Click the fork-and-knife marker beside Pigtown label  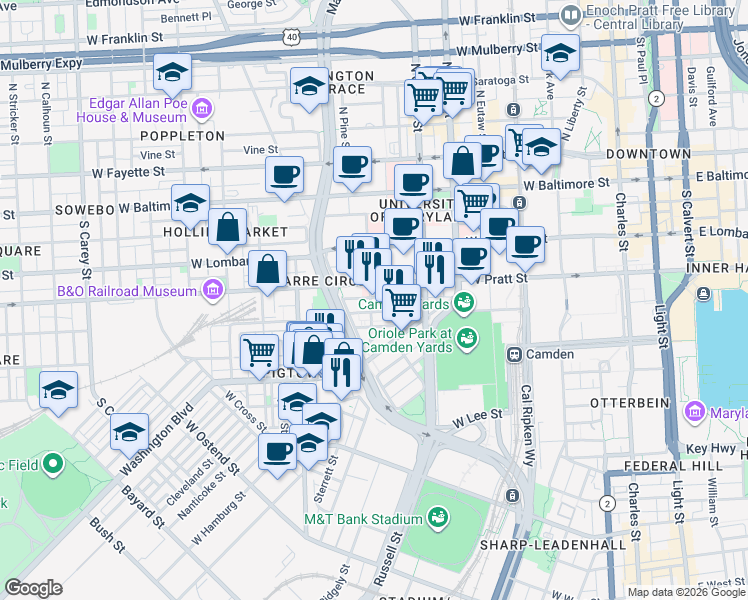click(342, 376)
